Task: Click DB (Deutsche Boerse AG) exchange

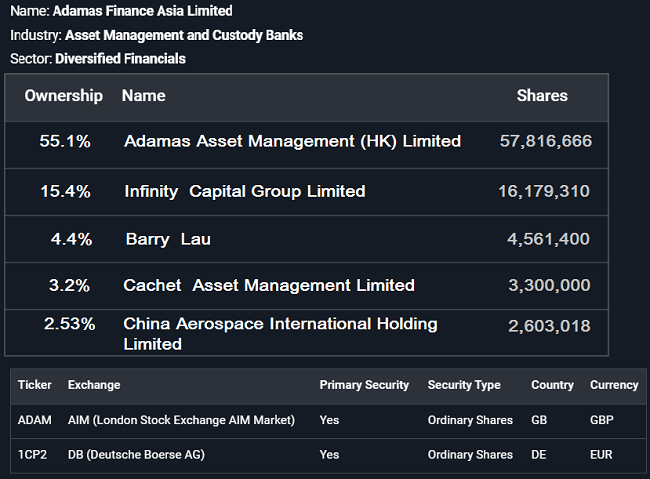Action: coord(136,455)
